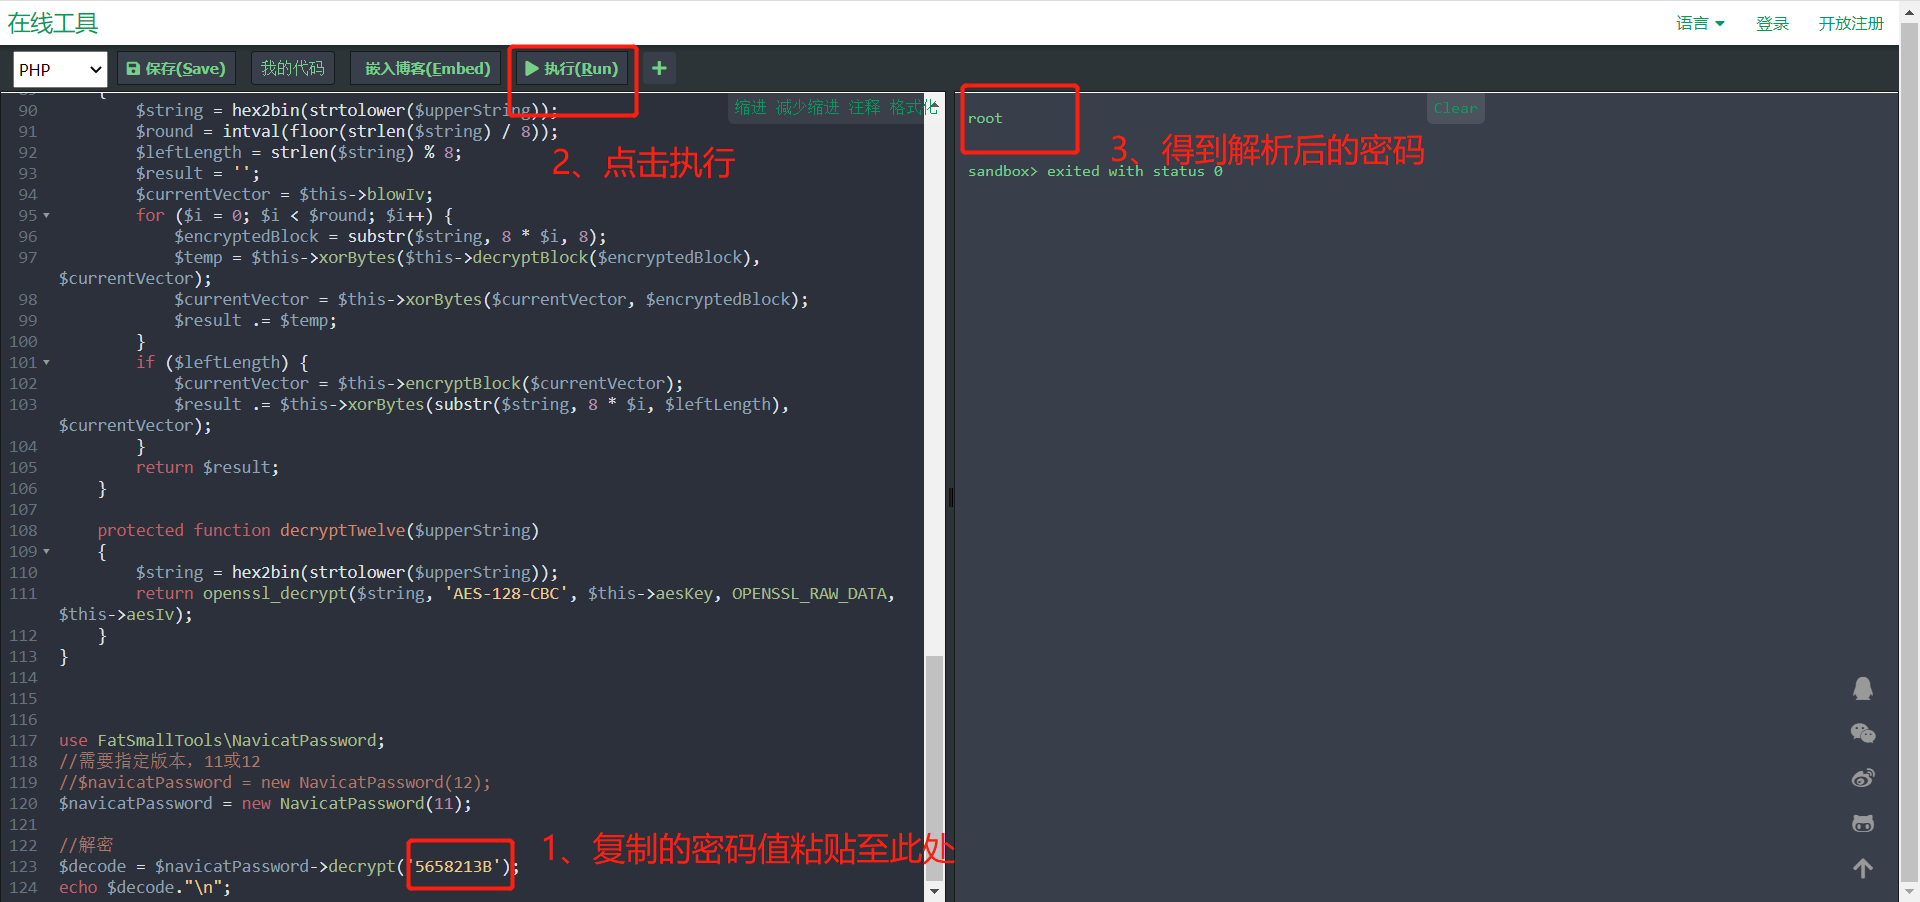Click the //解密 comment on line 122

(x=86, y=846)
